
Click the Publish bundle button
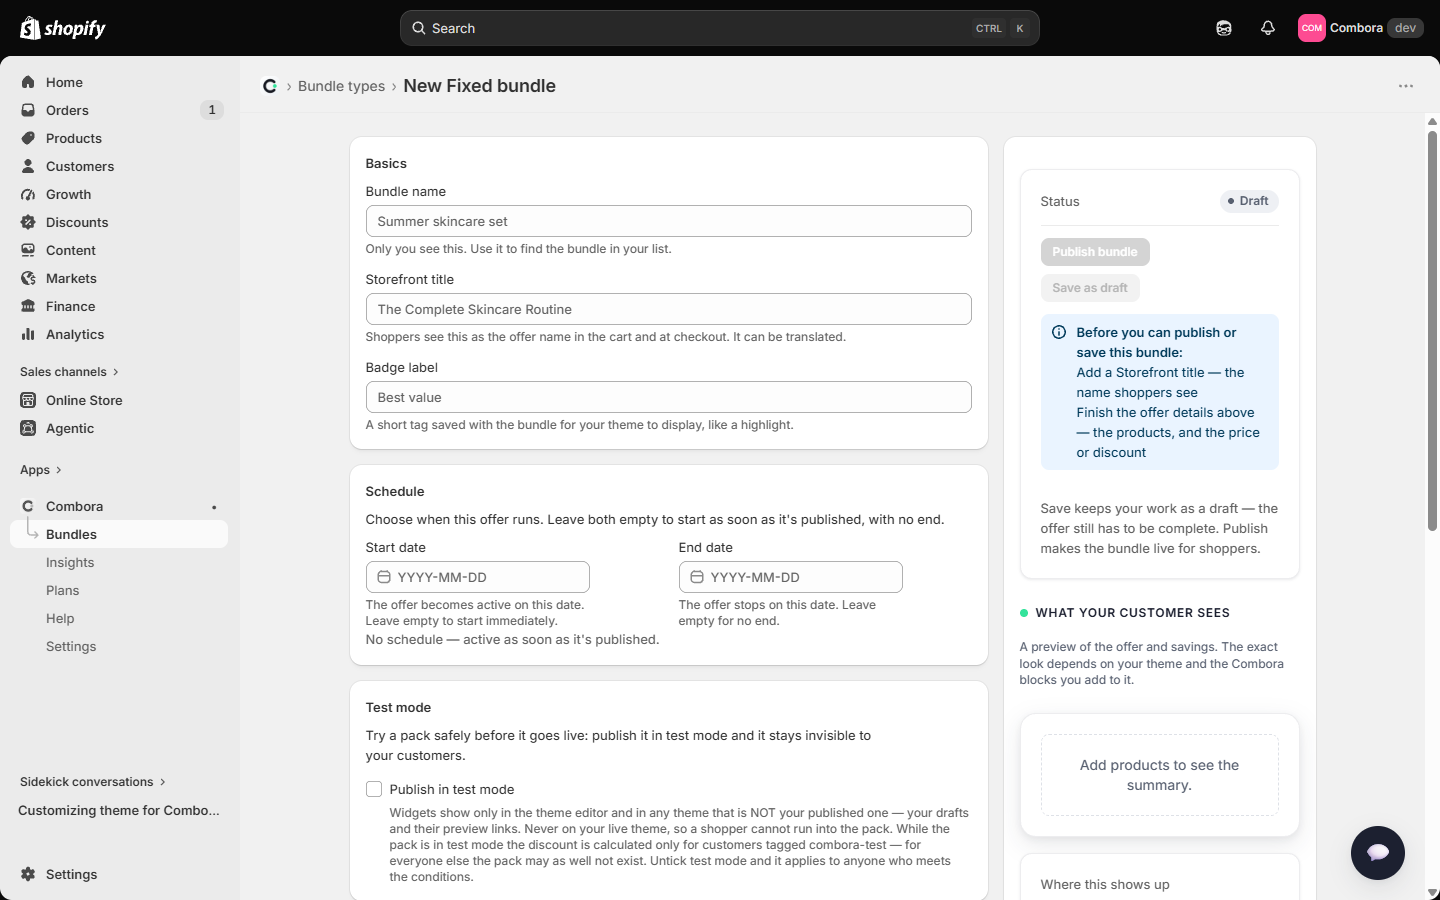click(1095, 252)
